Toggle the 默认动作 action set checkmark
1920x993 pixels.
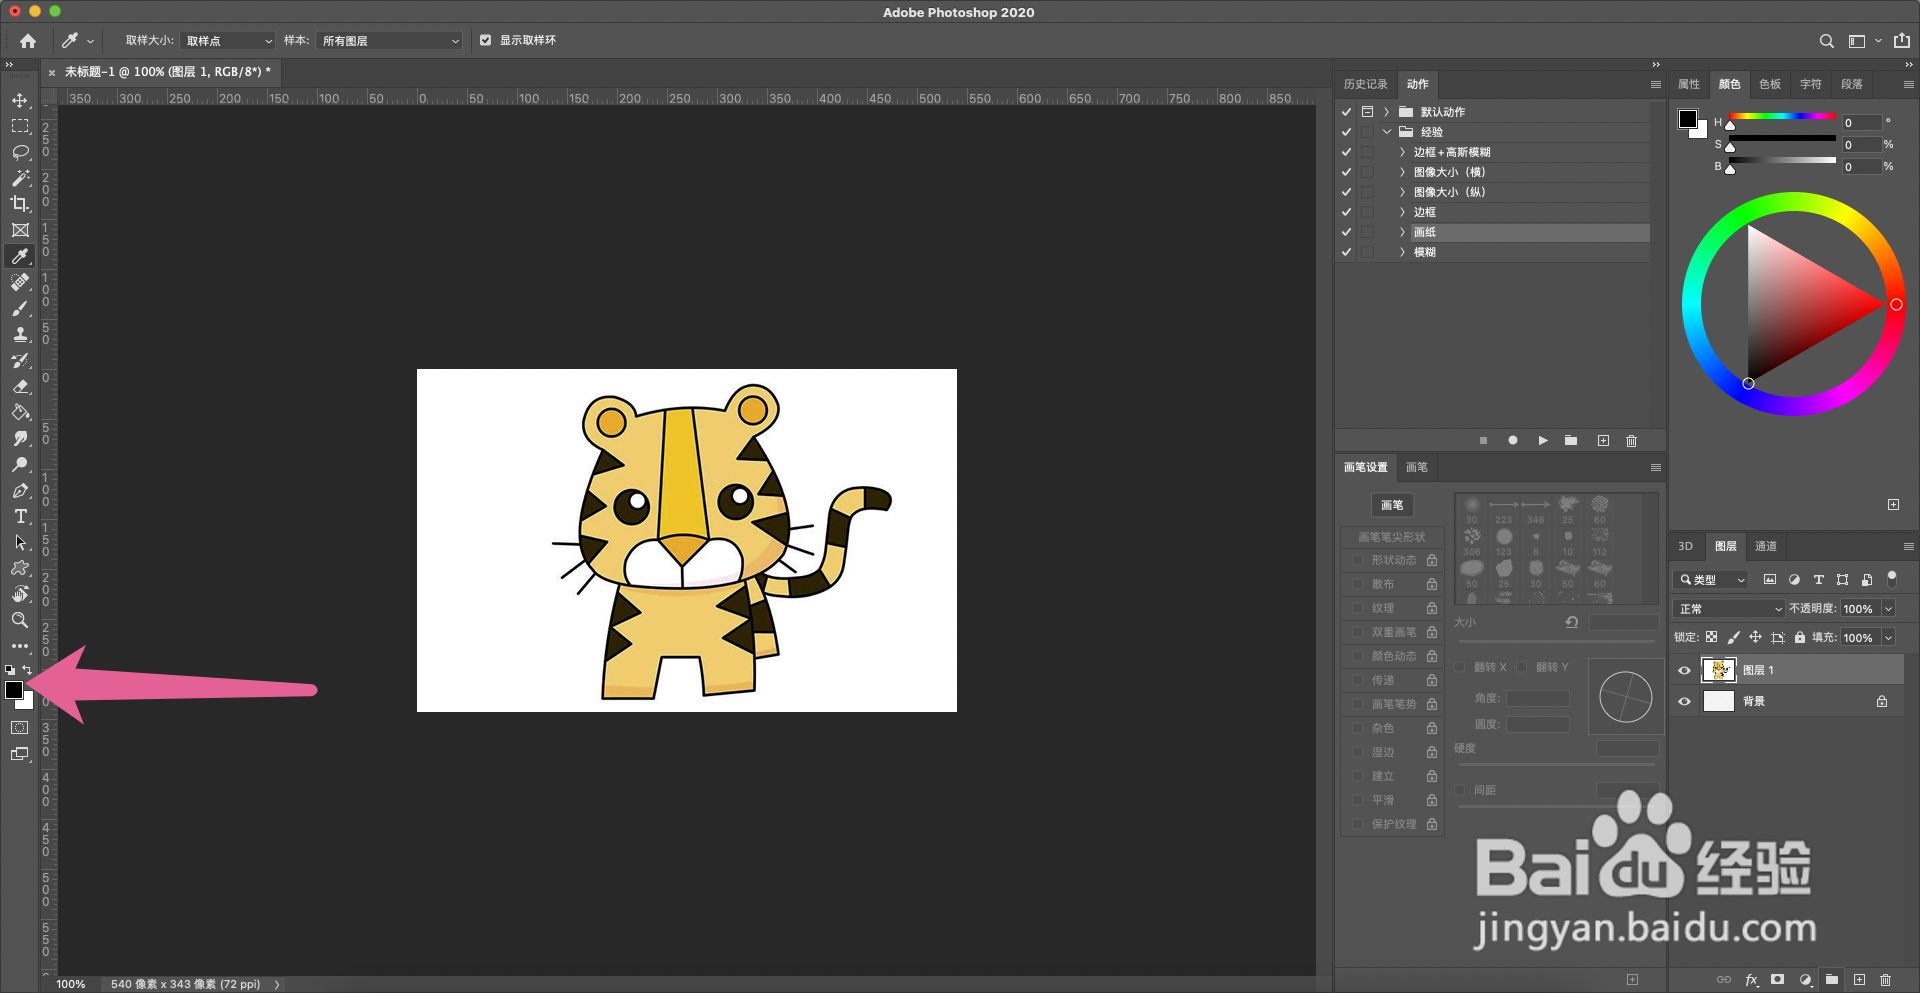pos(1347,112)
